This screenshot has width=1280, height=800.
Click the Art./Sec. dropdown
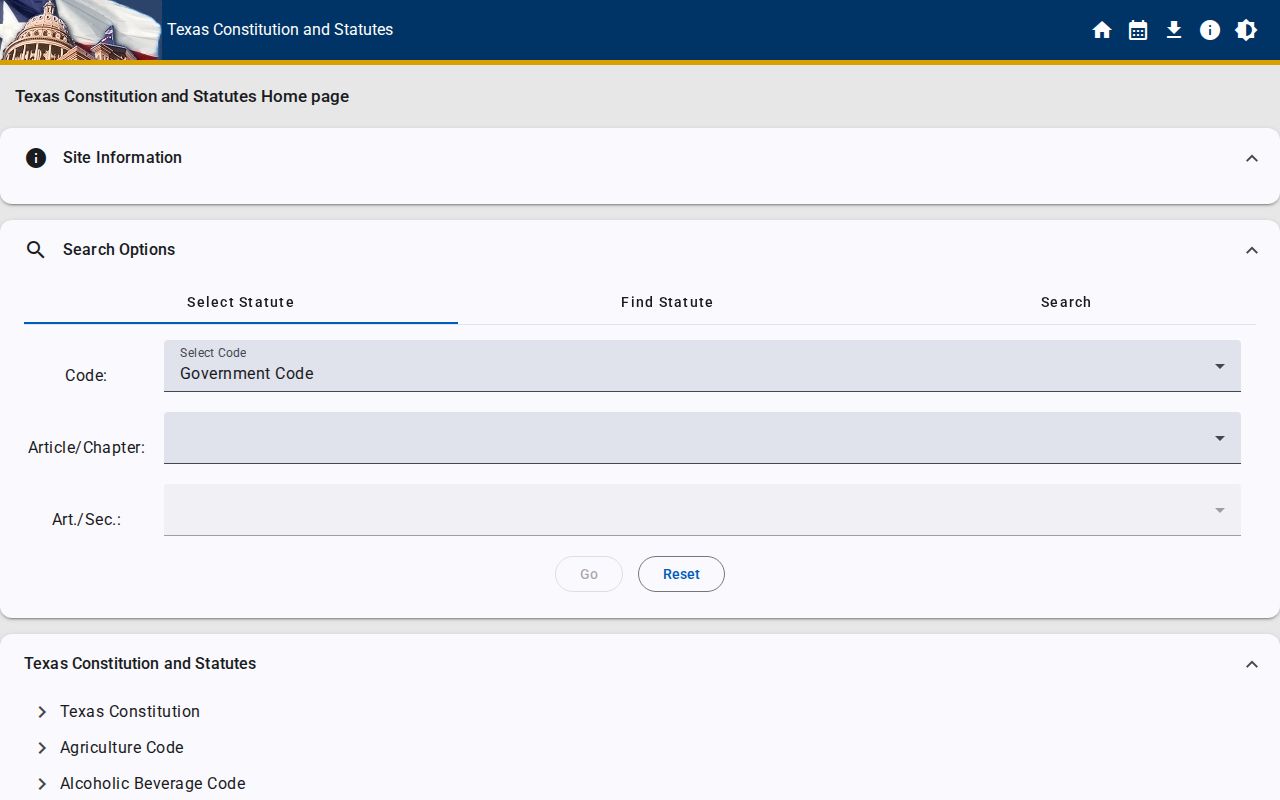coord(702,510)
